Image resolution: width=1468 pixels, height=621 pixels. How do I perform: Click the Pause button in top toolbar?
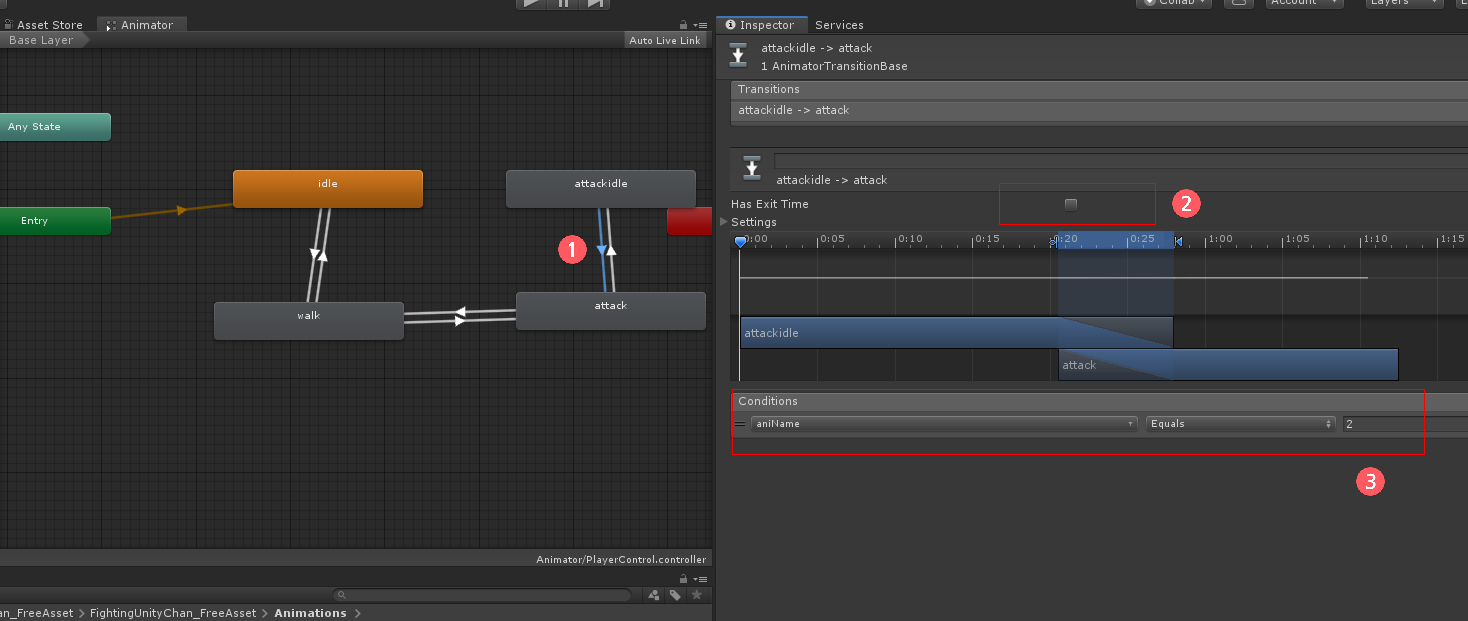(x=563, y=3)
